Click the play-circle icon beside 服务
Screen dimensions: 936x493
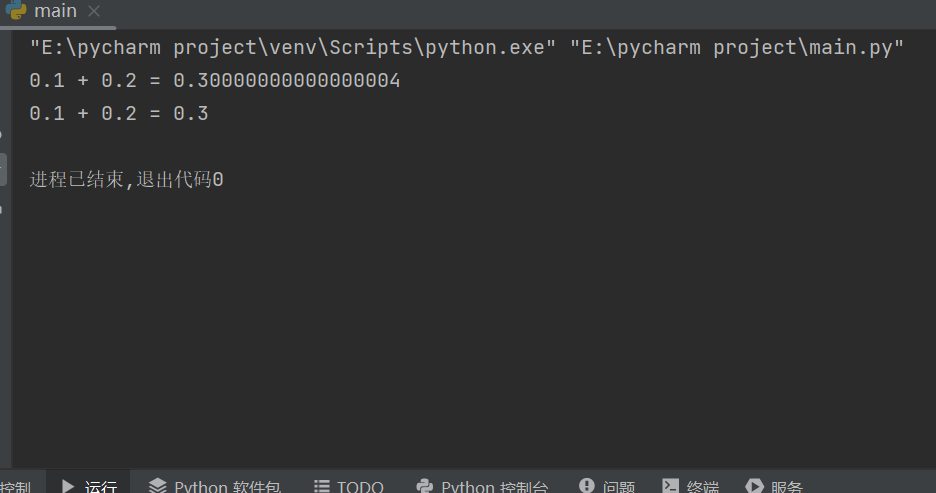755,487
